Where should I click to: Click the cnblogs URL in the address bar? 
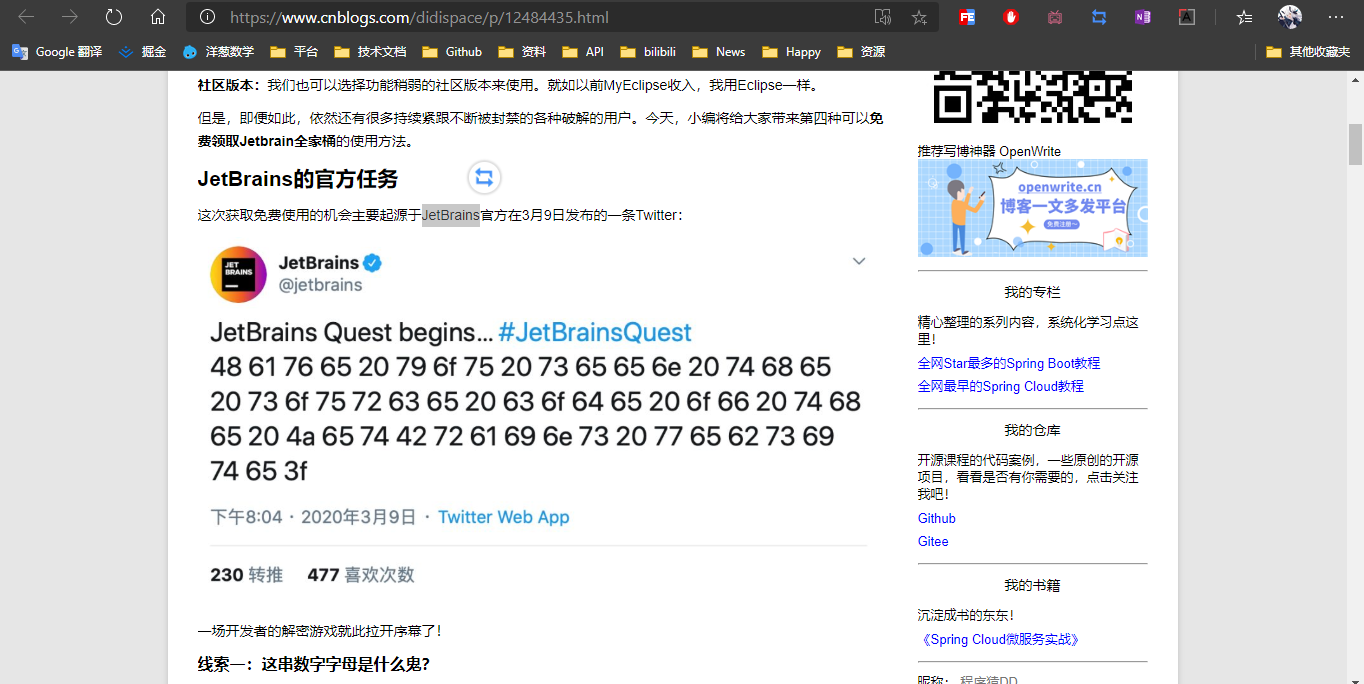click(419, 17)
